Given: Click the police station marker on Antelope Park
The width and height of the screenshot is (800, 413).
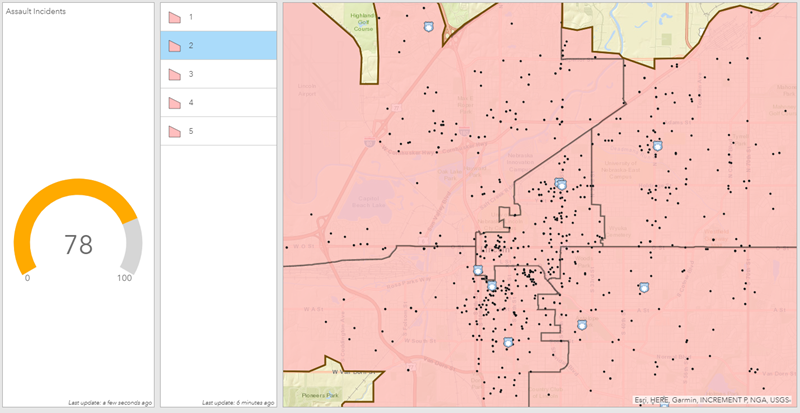Looking at the screenshot, I should pyautogui.click(x=582, y=325).
